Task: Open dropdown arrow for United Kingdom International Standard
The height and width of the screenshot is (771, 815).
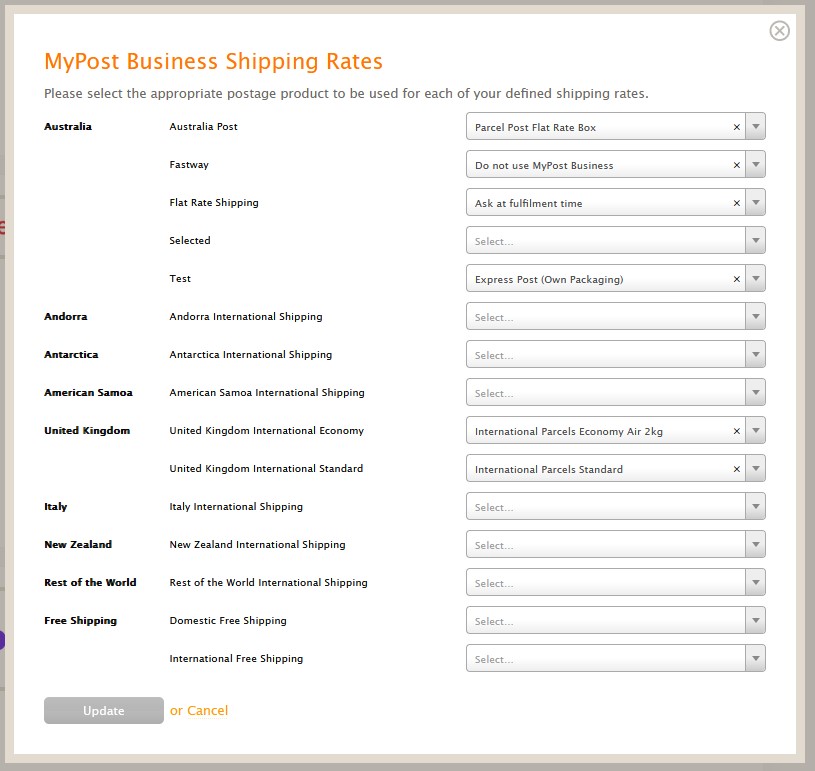Action: (755, 468)
